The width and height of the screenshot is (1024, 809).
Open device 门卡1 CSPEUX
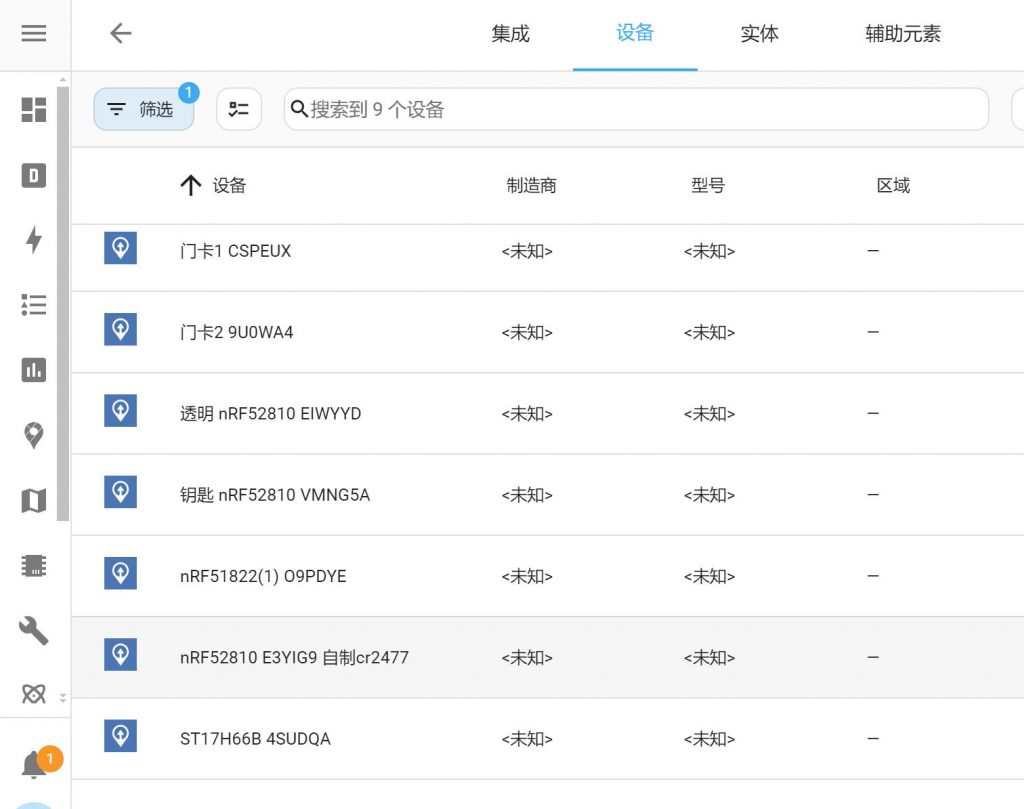(236, 251)
